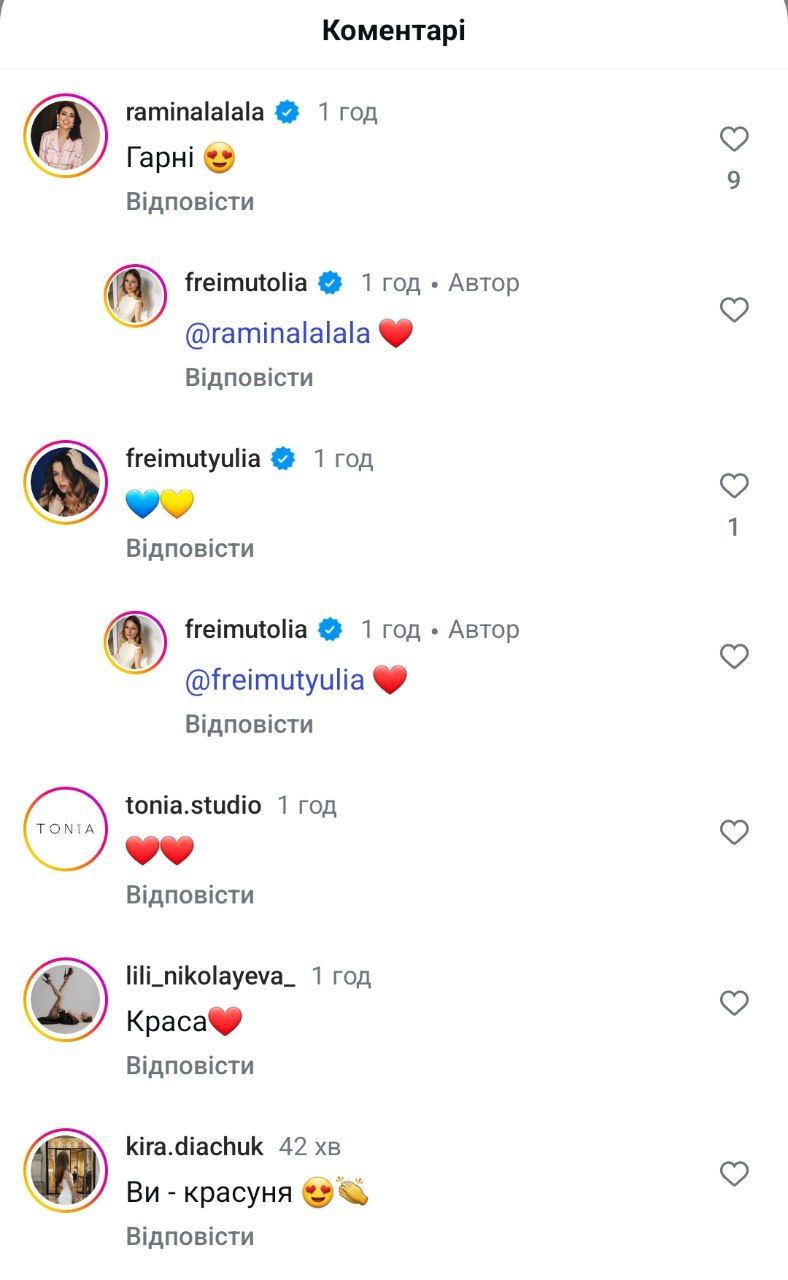Image resolution: width=788 pixels, height=1280 pixels.
Task: Open tonia.studio's logo avatar
Action: click(x=65, y=829)
